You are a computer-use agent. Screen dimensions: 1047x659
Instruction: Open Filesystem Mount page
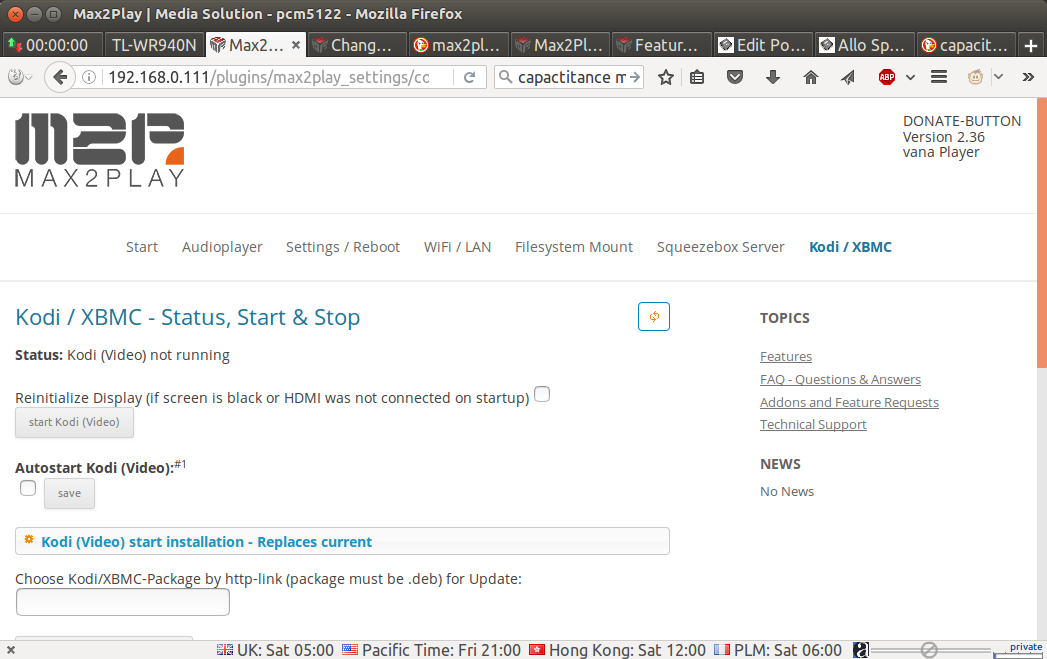pos(574,247)
